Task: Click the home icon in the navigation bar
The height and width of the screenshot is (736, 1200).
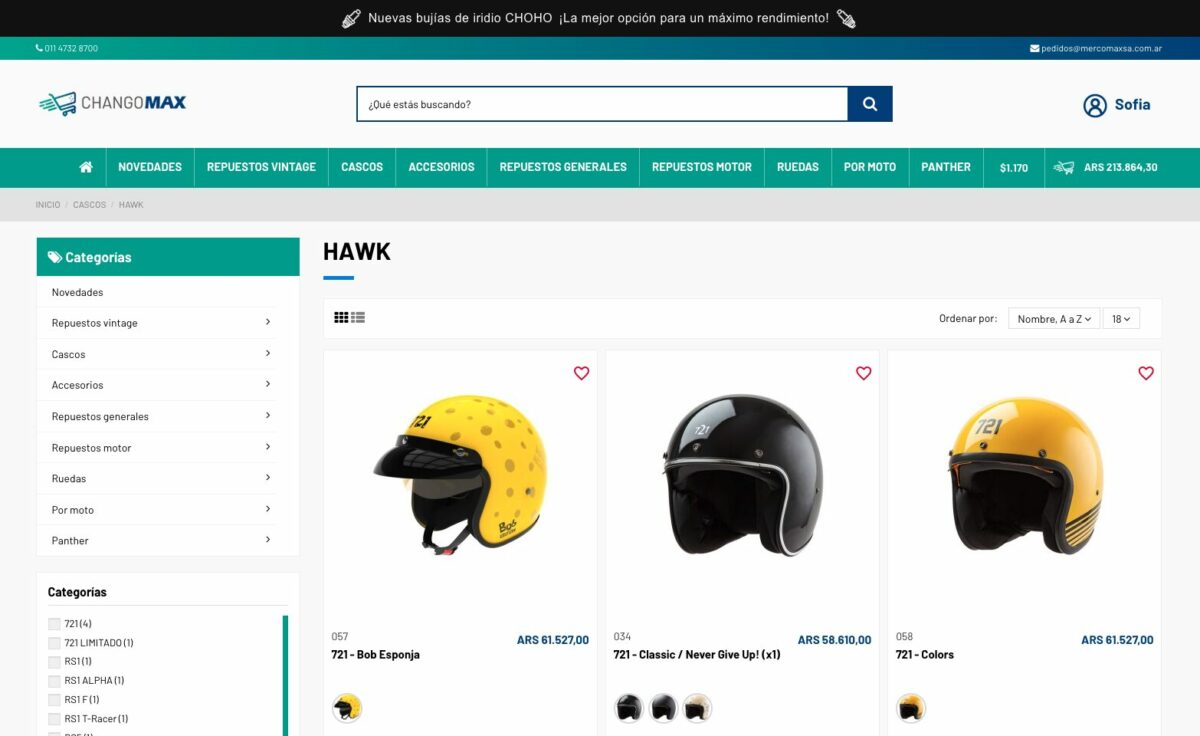Action: (x=86, y=167)
